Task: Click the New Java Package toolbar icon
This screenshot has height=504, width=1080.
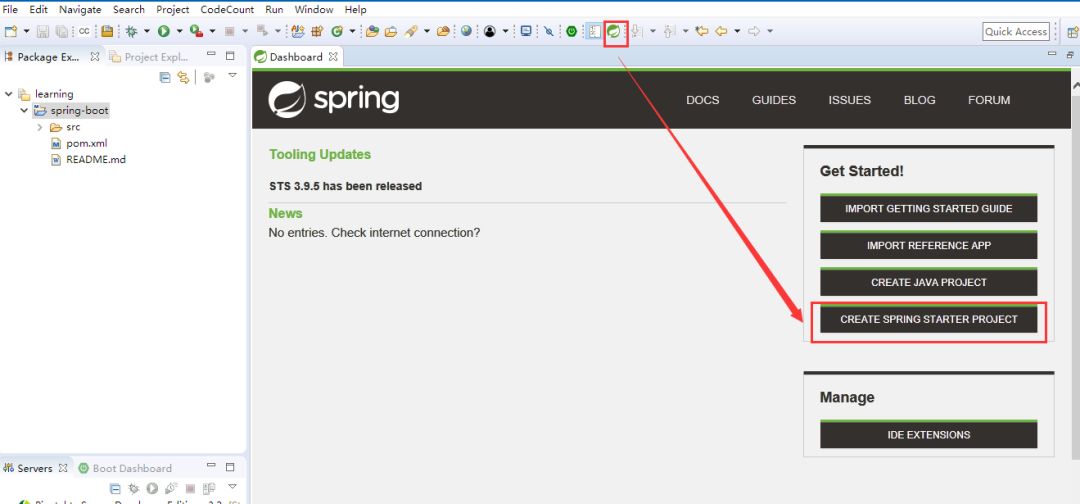Action: point(318,32)
